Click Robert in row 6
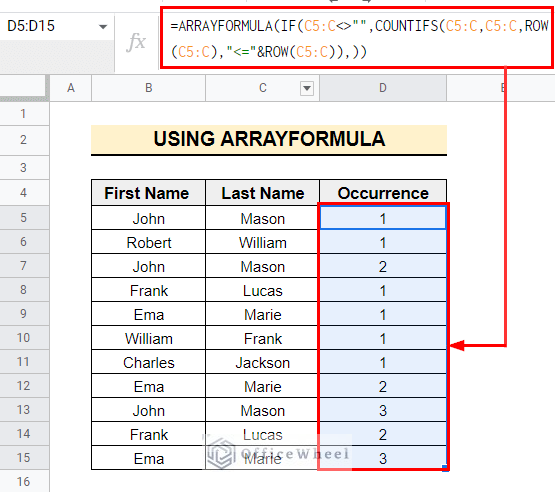This screenshot has height=492, width=555. point(149,243)
